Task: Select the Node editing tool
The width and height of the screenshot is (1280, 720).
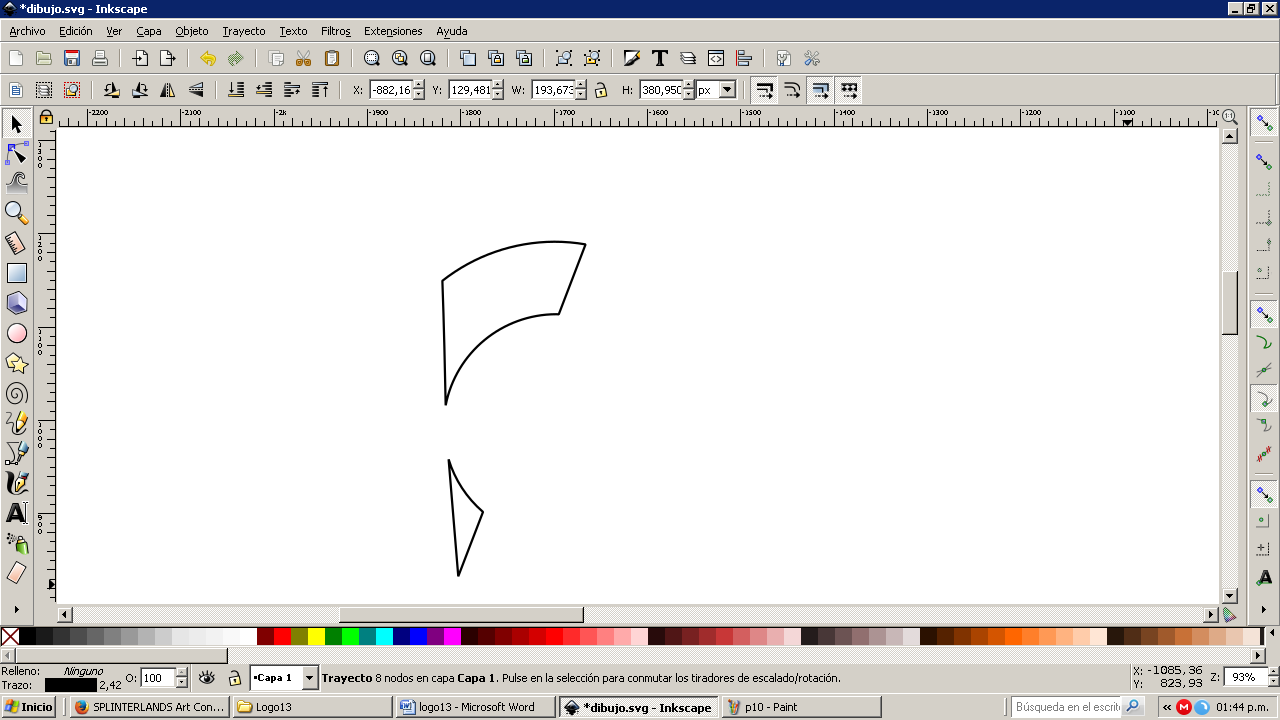Action: 17,154
